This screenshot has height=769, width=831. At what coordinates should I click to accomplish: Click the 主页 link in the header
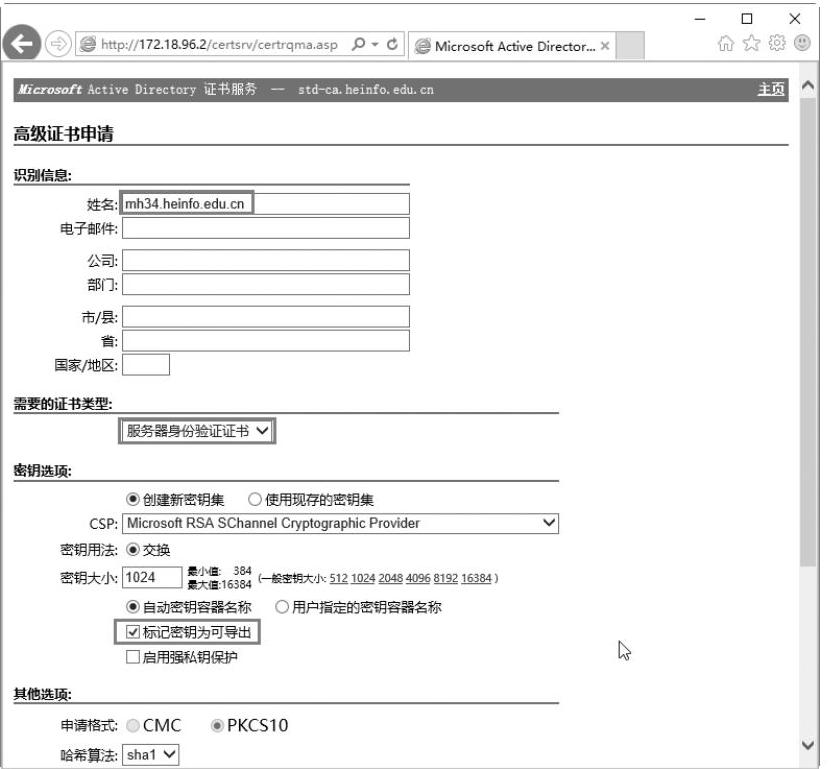click(x=771, y=89)
